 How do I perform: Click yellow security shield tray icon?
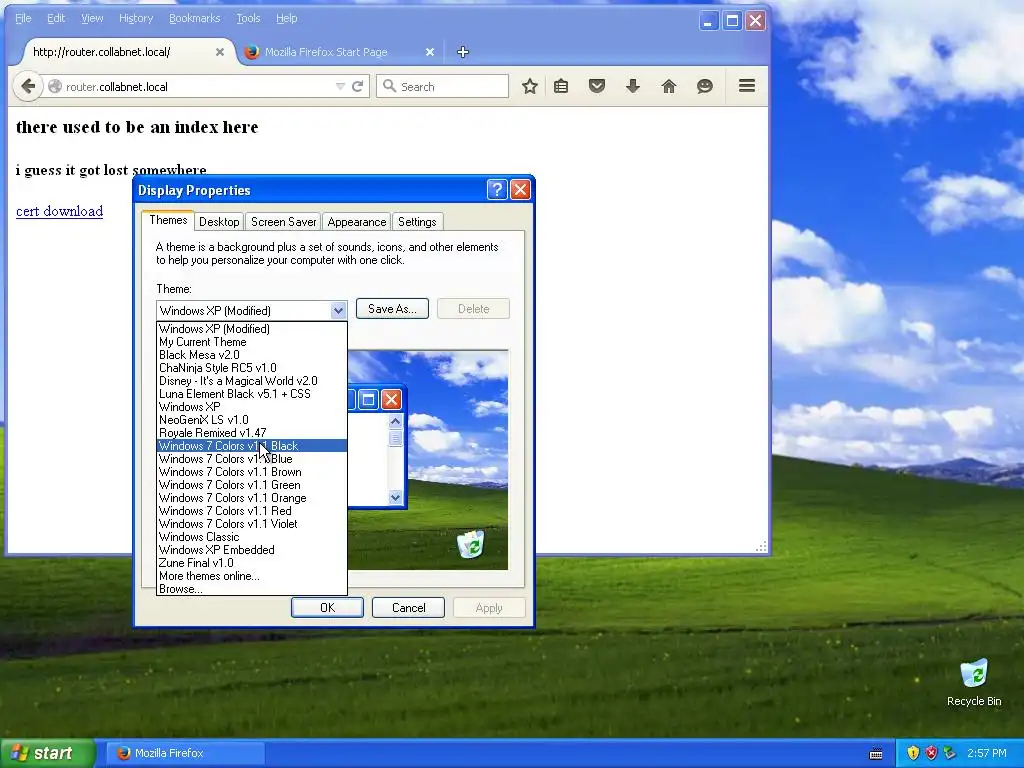tap(913, 754)
